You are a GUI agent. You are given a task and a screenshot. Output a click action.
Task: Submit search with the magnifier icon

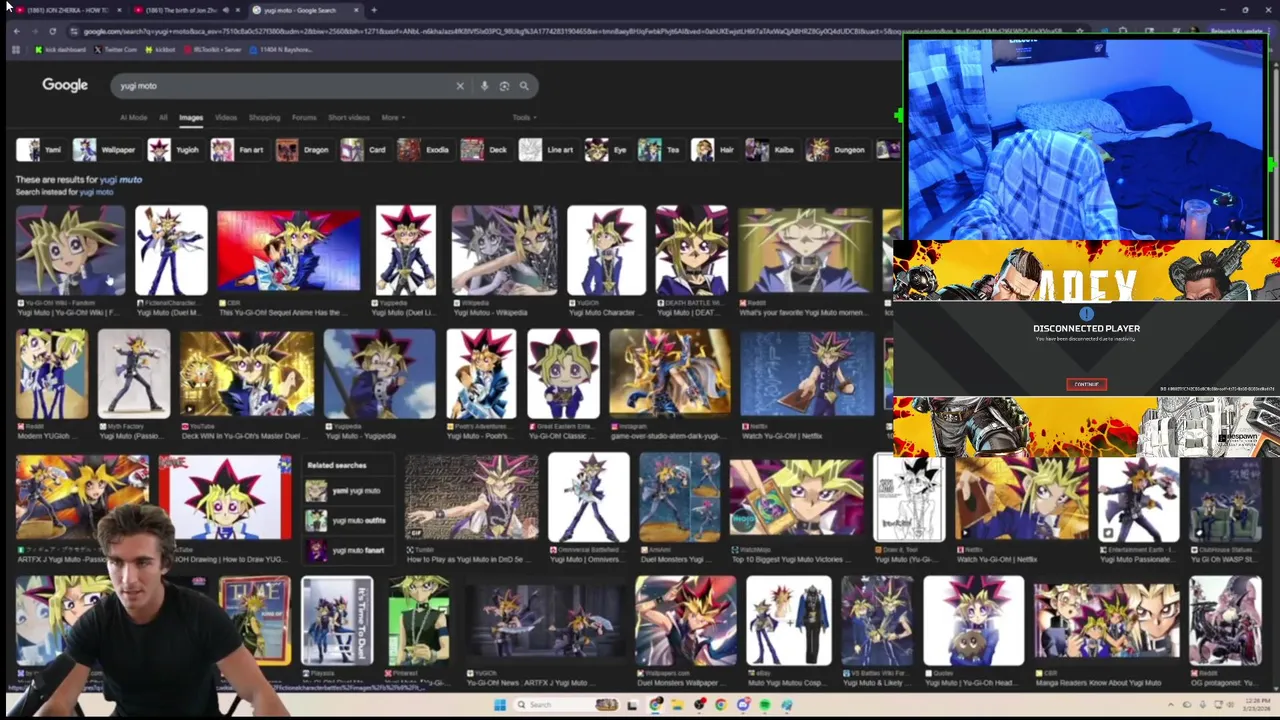click(524, 86)
